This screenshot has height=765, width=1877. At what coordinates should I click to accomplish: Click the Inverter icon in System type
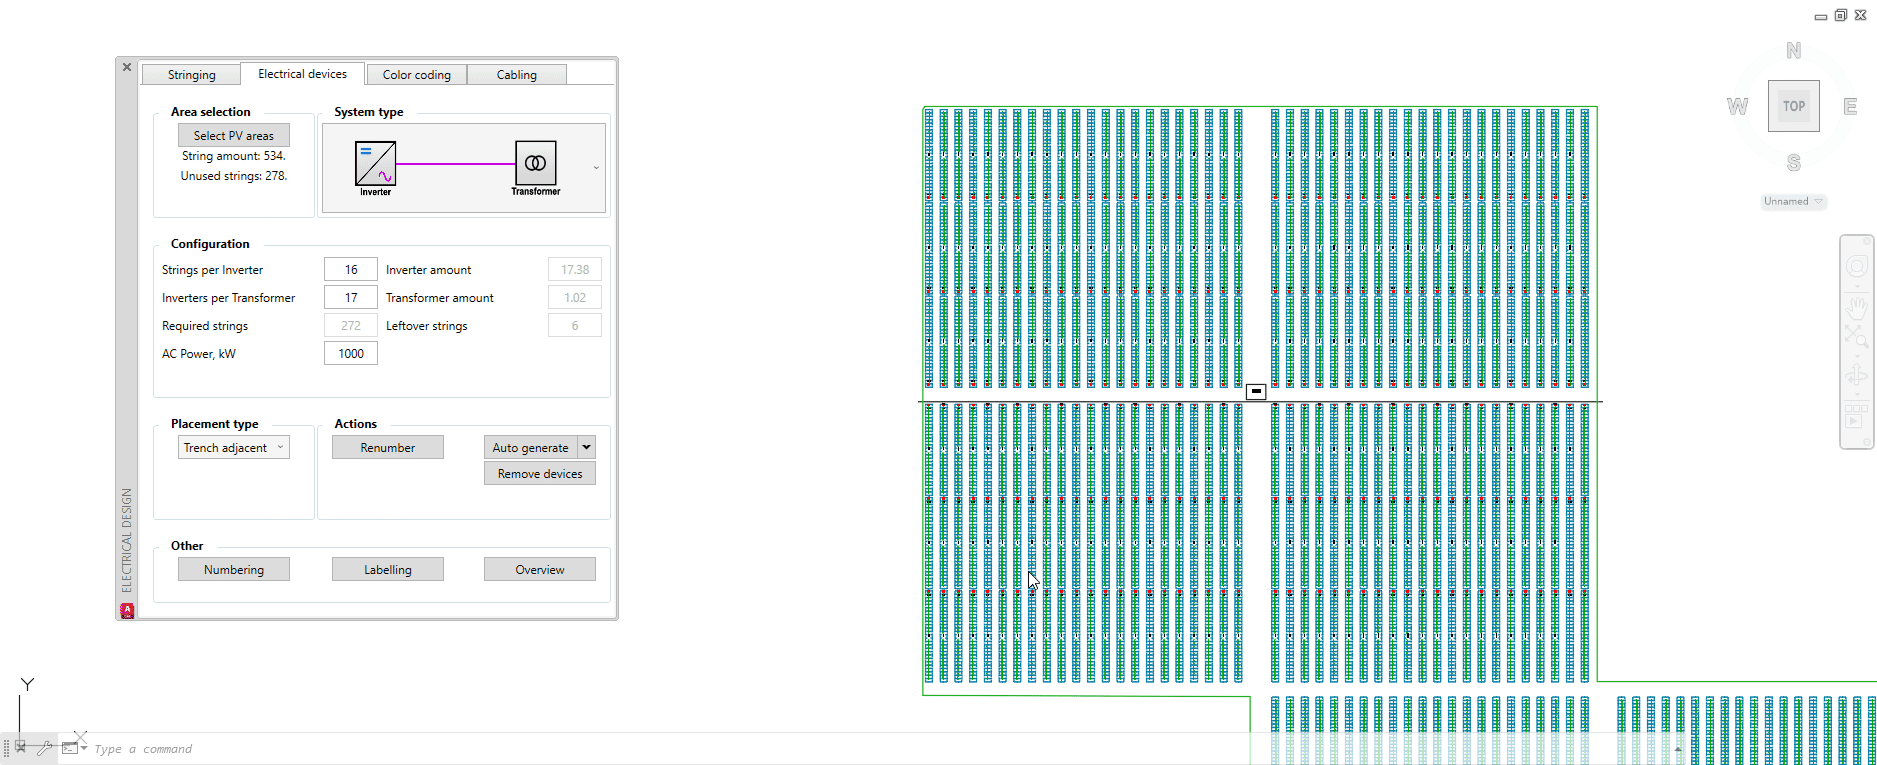coord(375,163)
